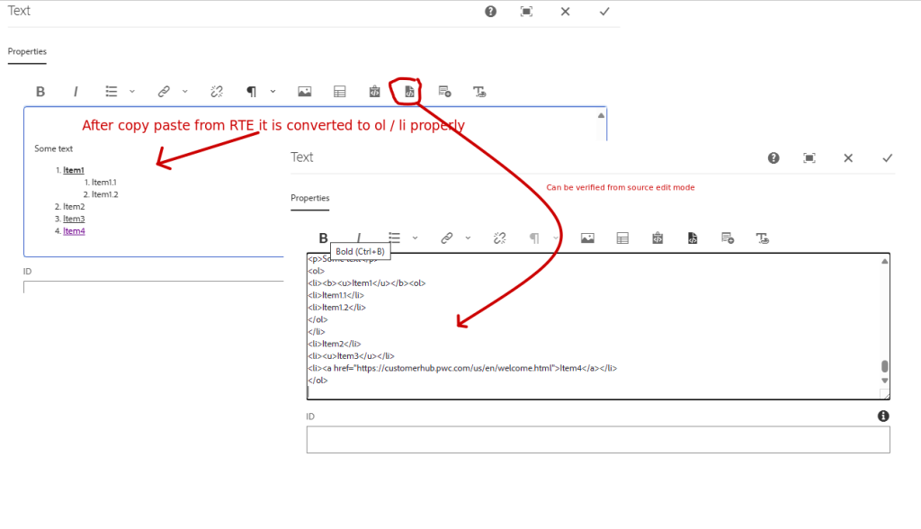Select Properties tab in the rich-text dialog
Image resolution: width=921 pixels, height=529 pixels.
(x=27, y=51)
